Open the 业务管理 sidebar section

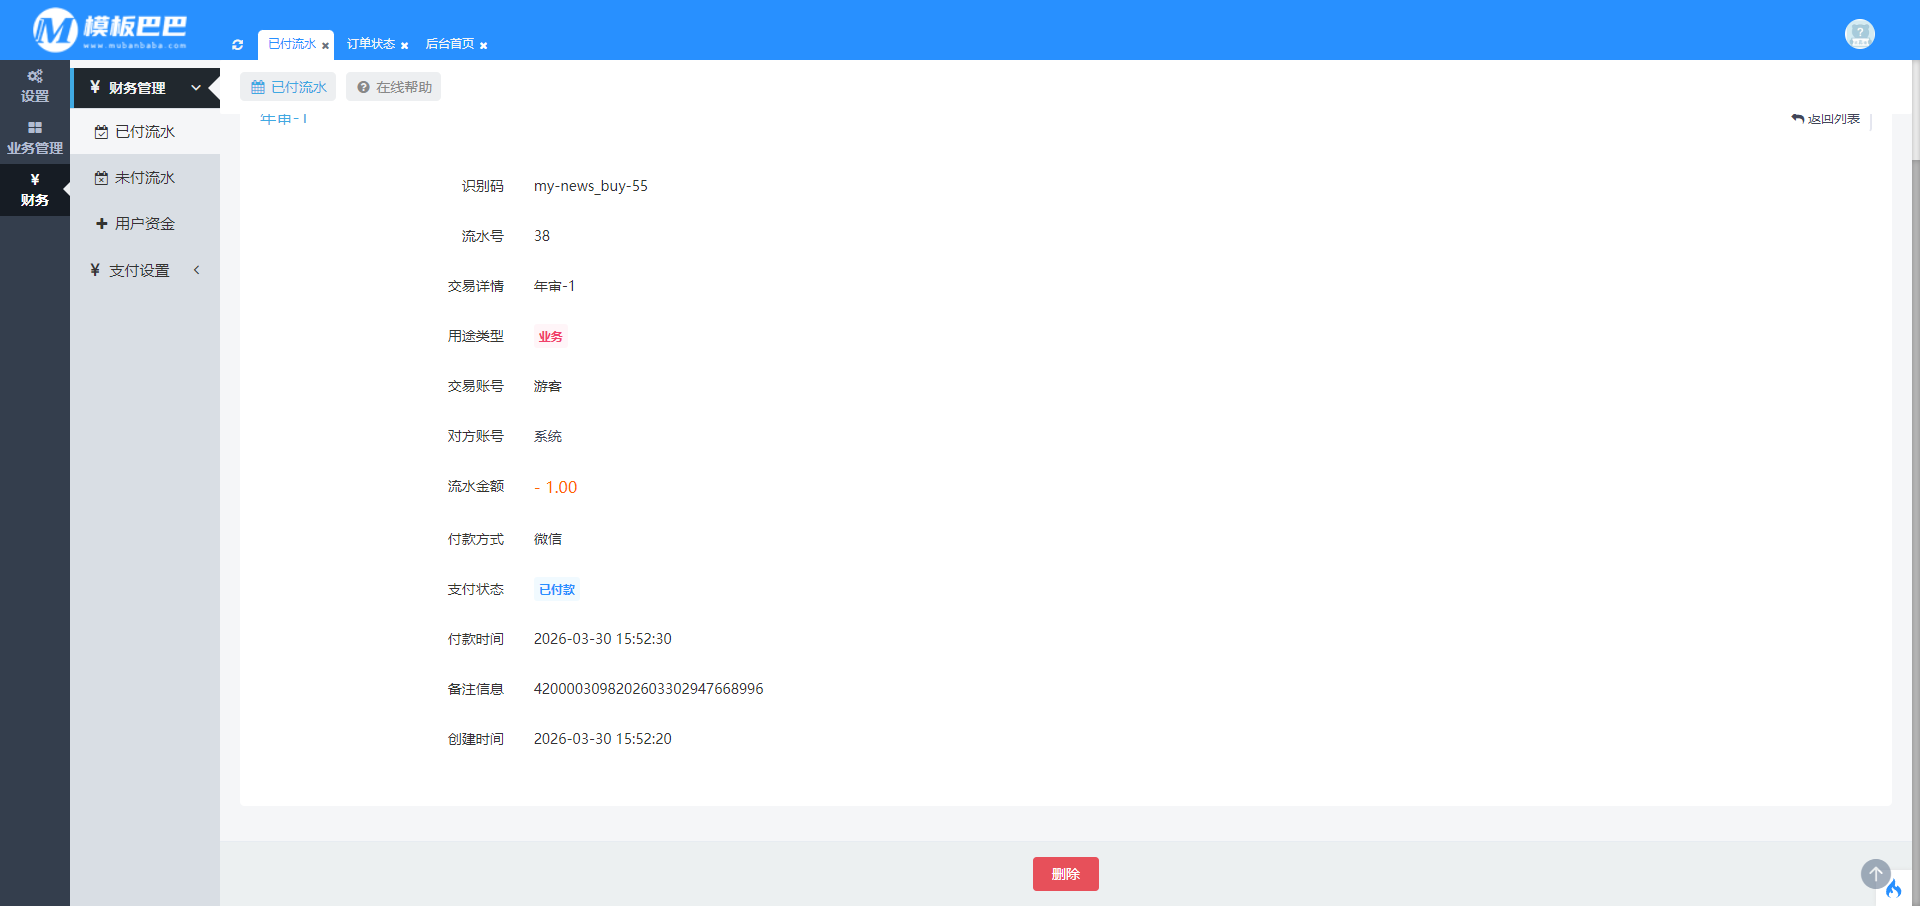(x=35, y=138)
